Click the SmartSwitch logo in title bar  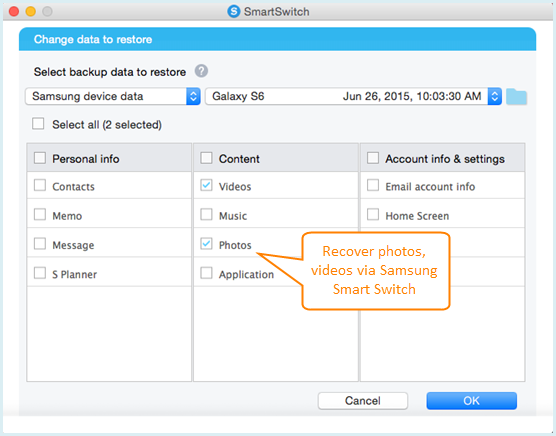coord(233,11)
